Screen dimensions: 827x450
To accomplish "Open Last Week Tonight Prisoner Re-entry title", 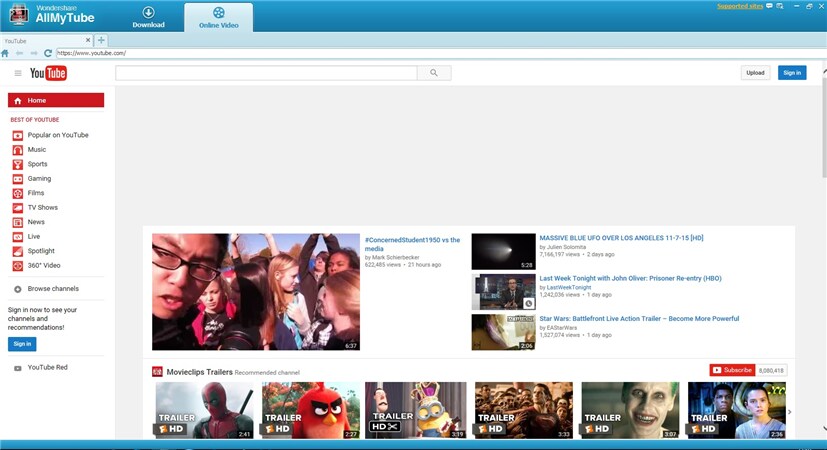I will (630, 279).
